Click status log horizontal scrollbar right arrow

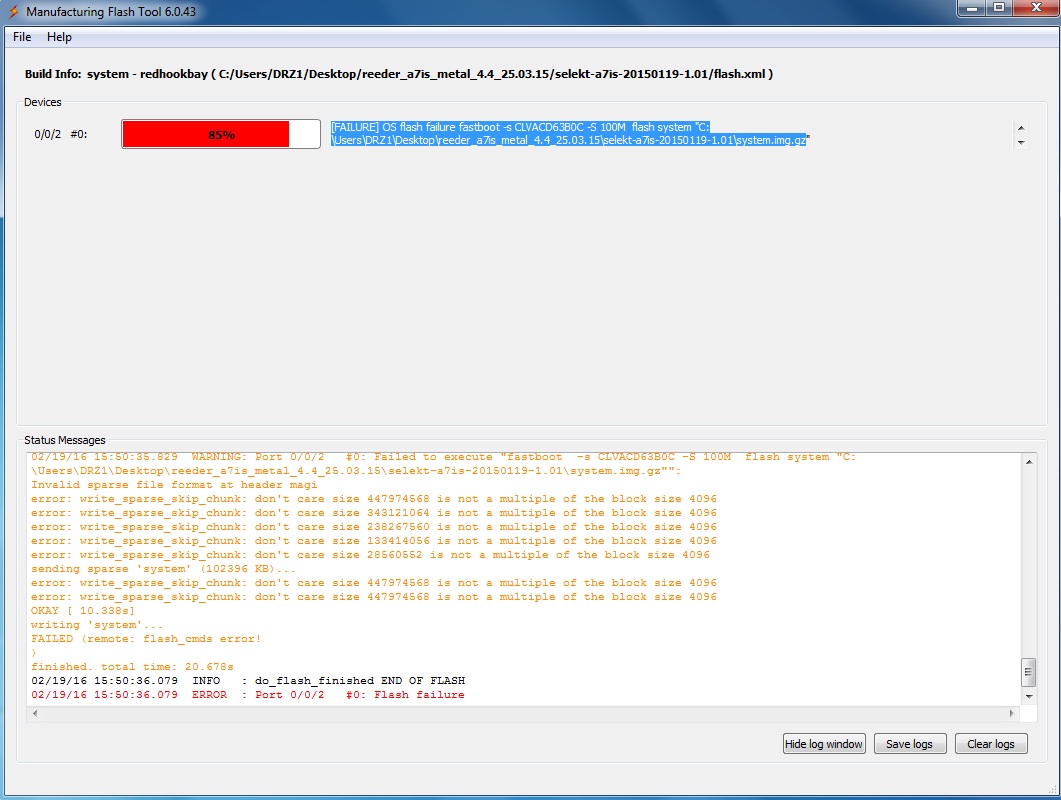tap(1012, 714)
